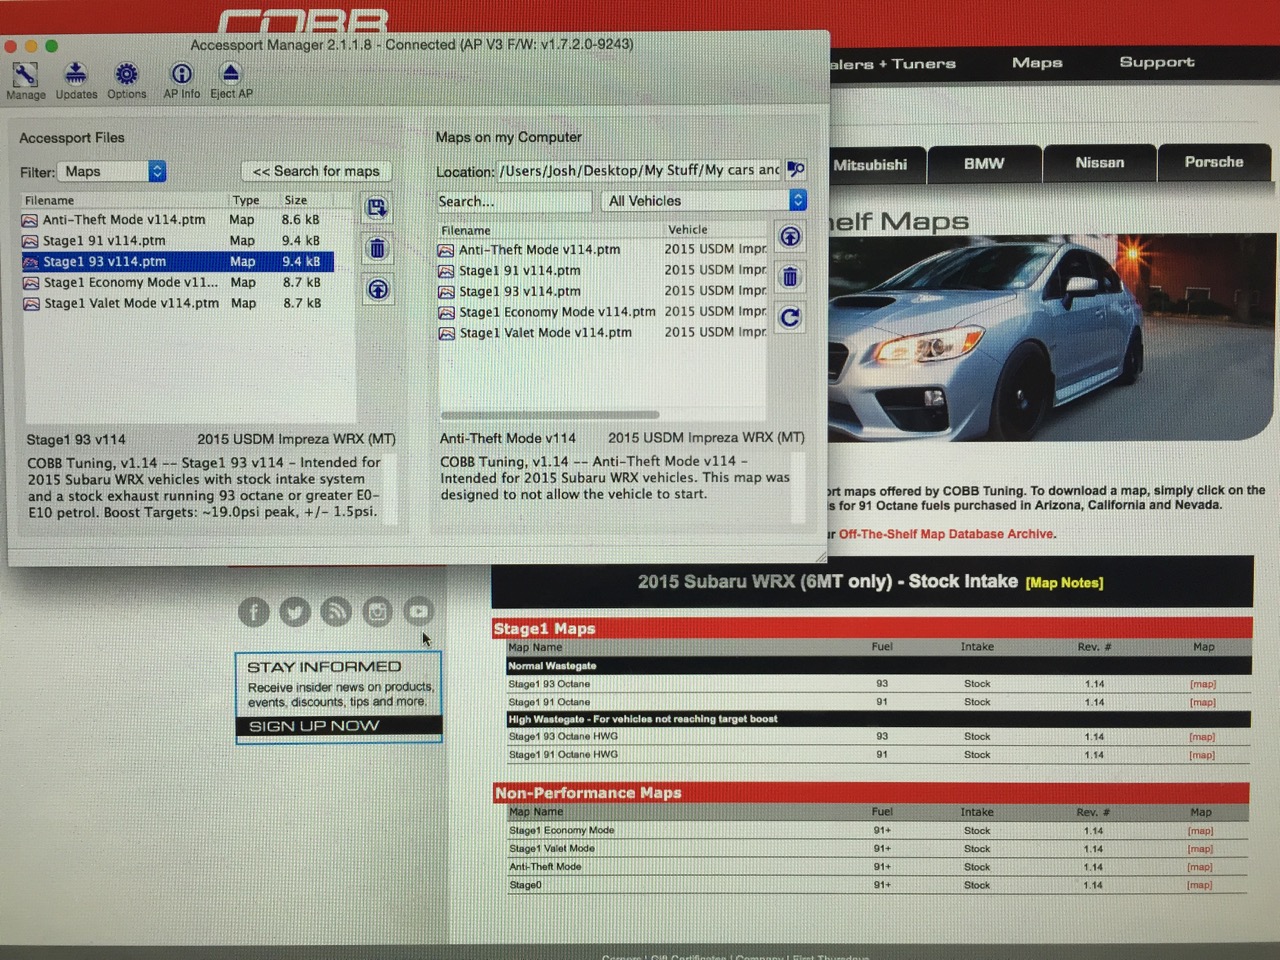This screenshot has width=1280, height=960.
Task: Click the browse folder icon next to Location
Action: click(796, 170)
